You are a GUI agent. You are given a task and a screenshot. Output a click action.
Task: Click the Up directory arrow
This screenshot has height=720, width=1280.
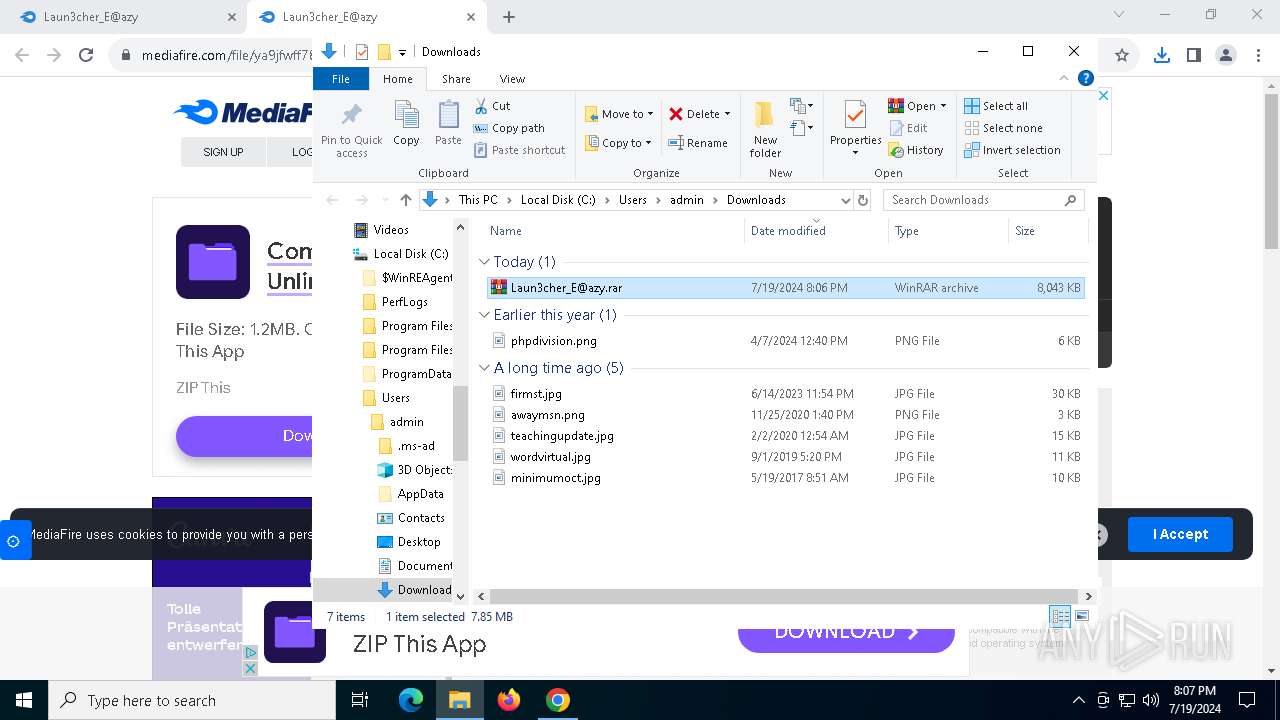pyautogui.click(x=405, y=200)
